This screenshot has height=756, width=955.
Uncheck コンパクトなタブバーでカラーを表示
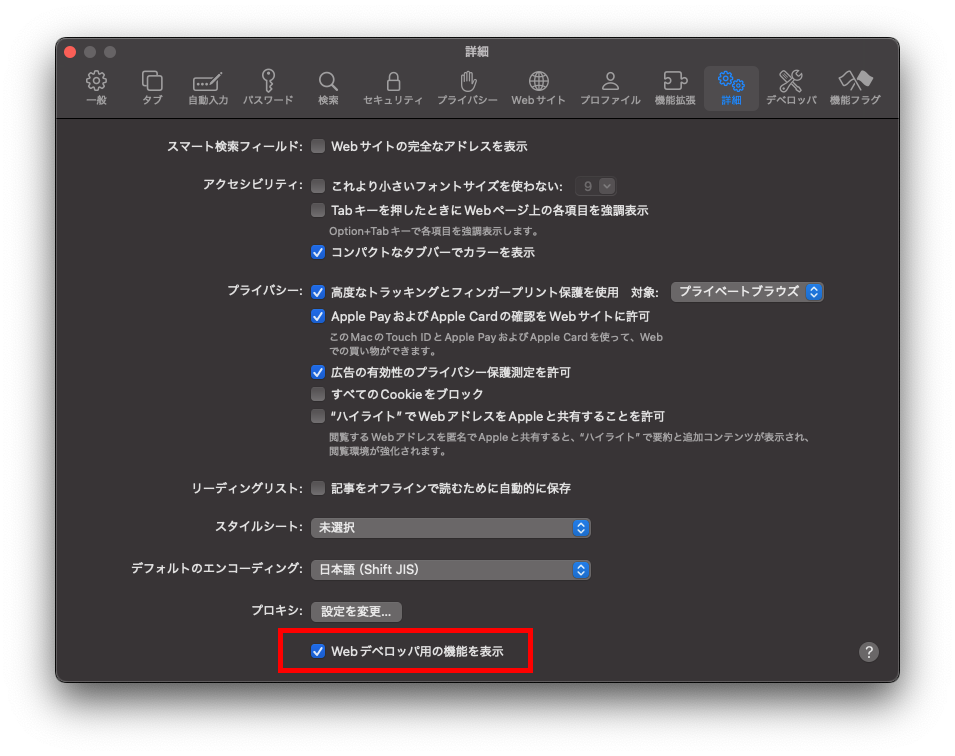click(318, 252)
